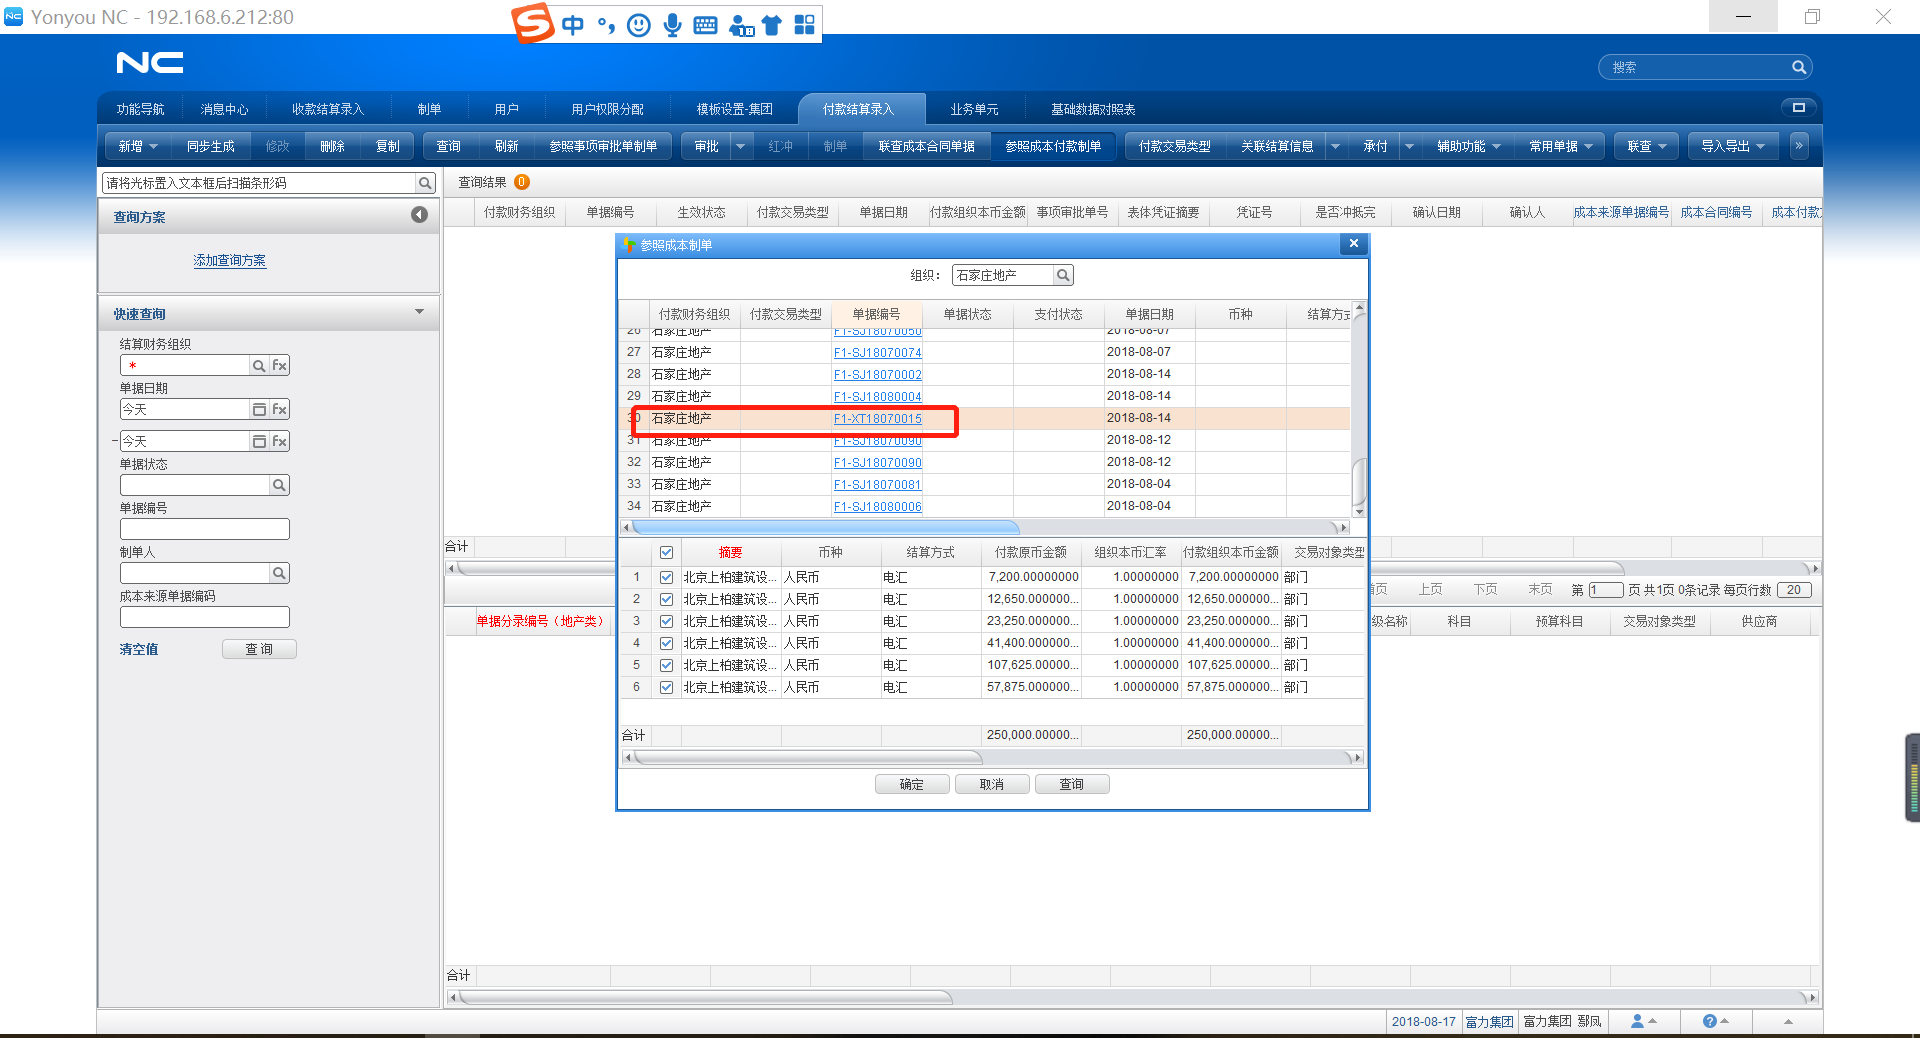
Task: Click 确定 button in dialog
Action: (912, 784)
